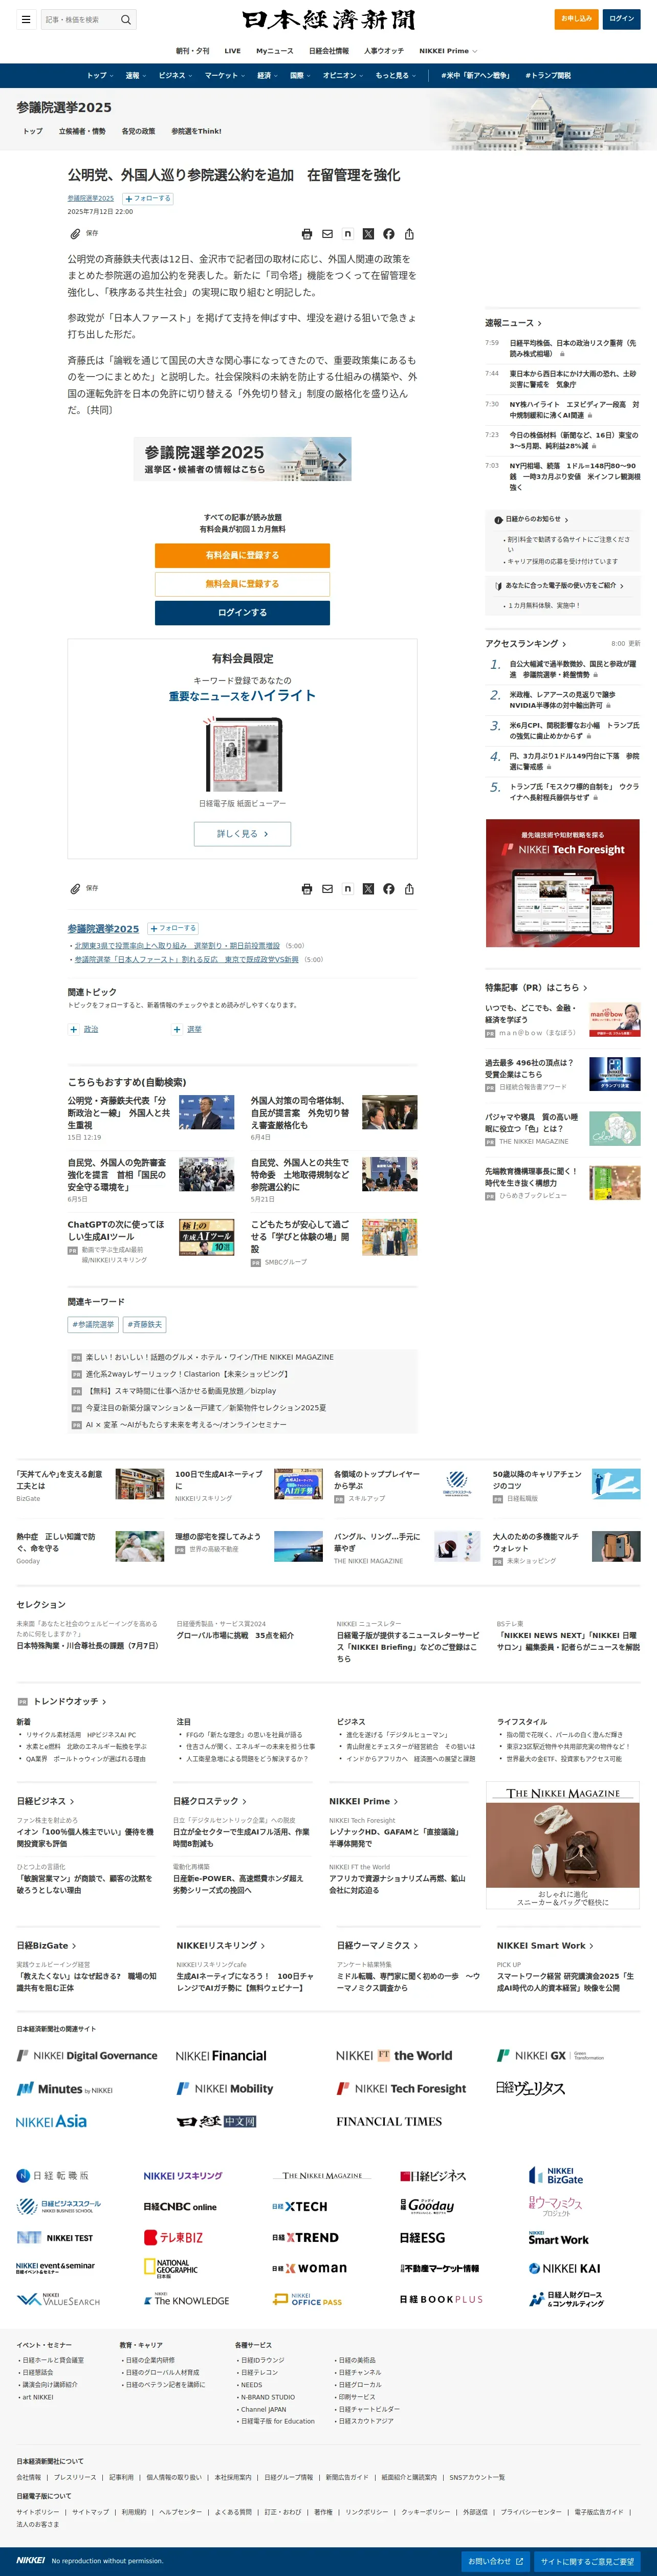
Task: Click the note icon under the article
Action: pos(348,889)
